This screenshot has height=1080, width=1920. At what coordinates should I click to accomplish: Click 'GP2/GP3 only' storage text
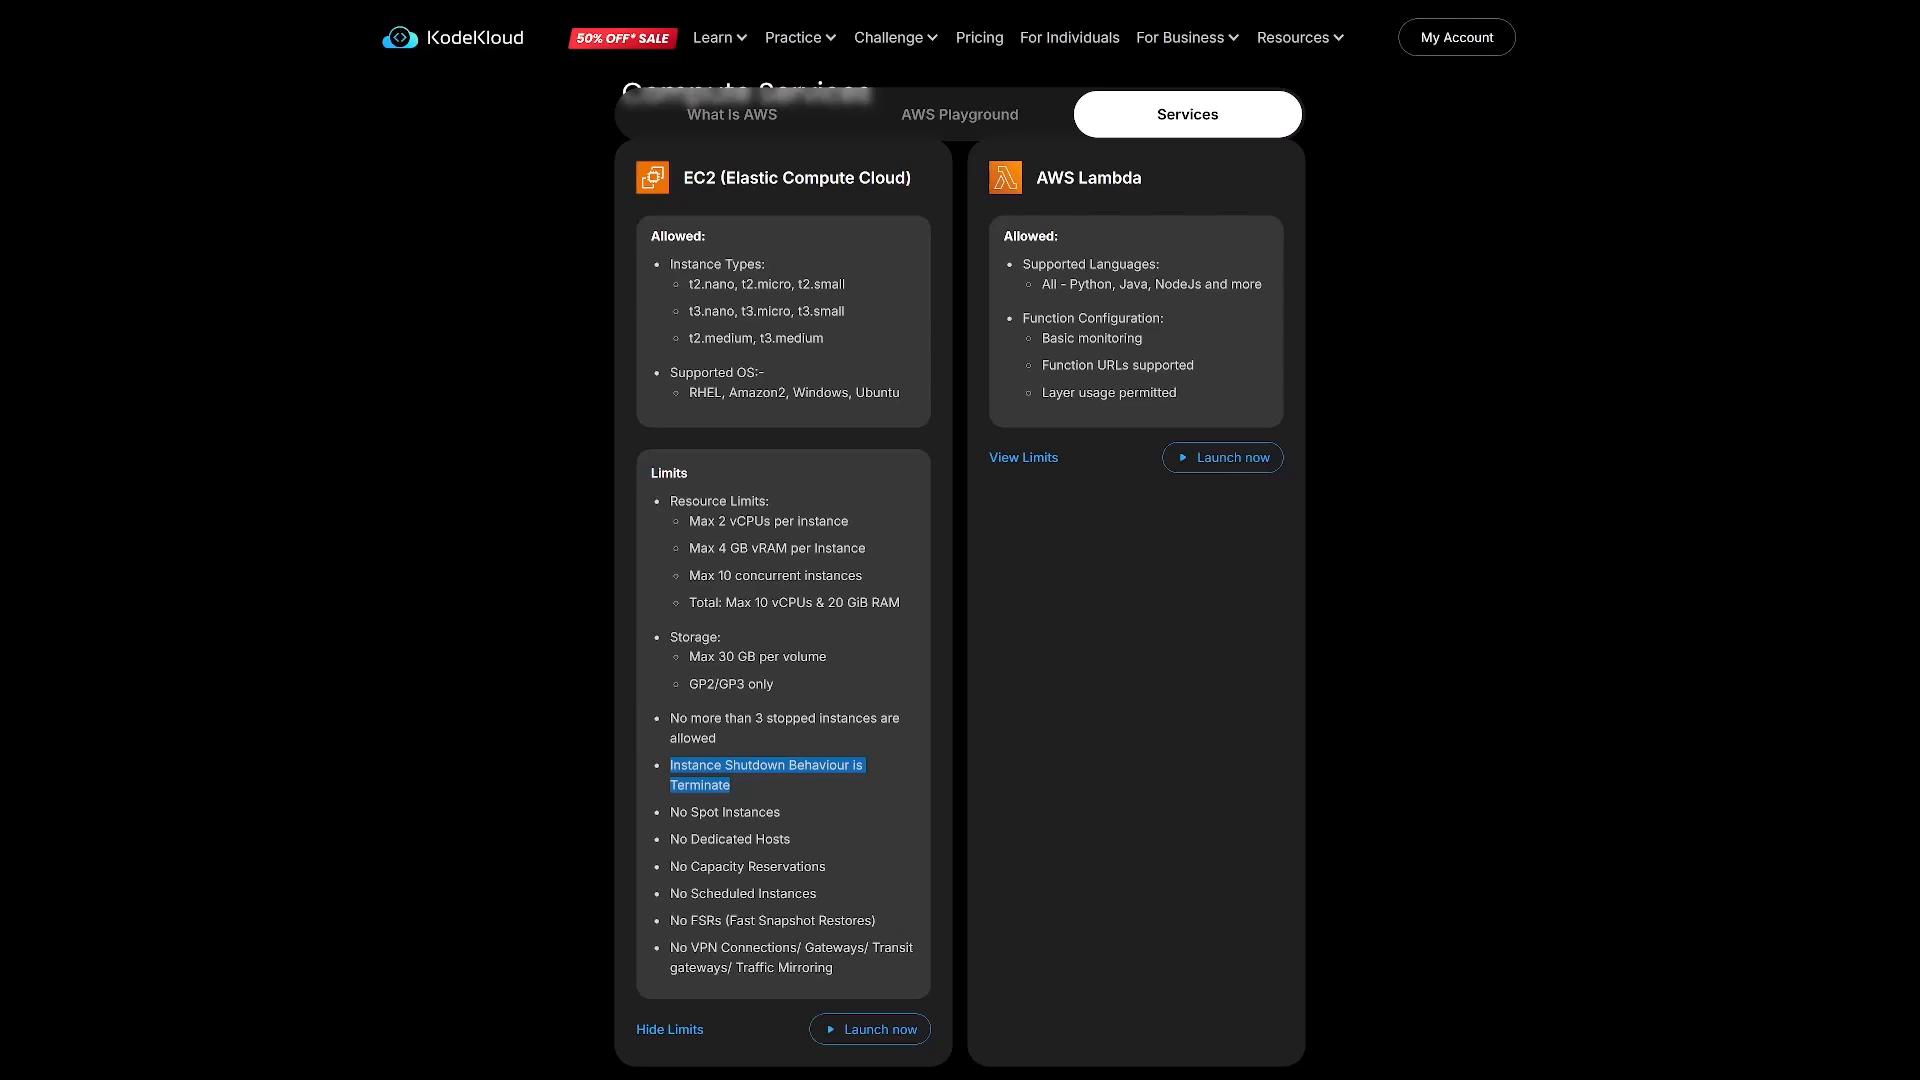pyautogui.click(x=731, y=685)
